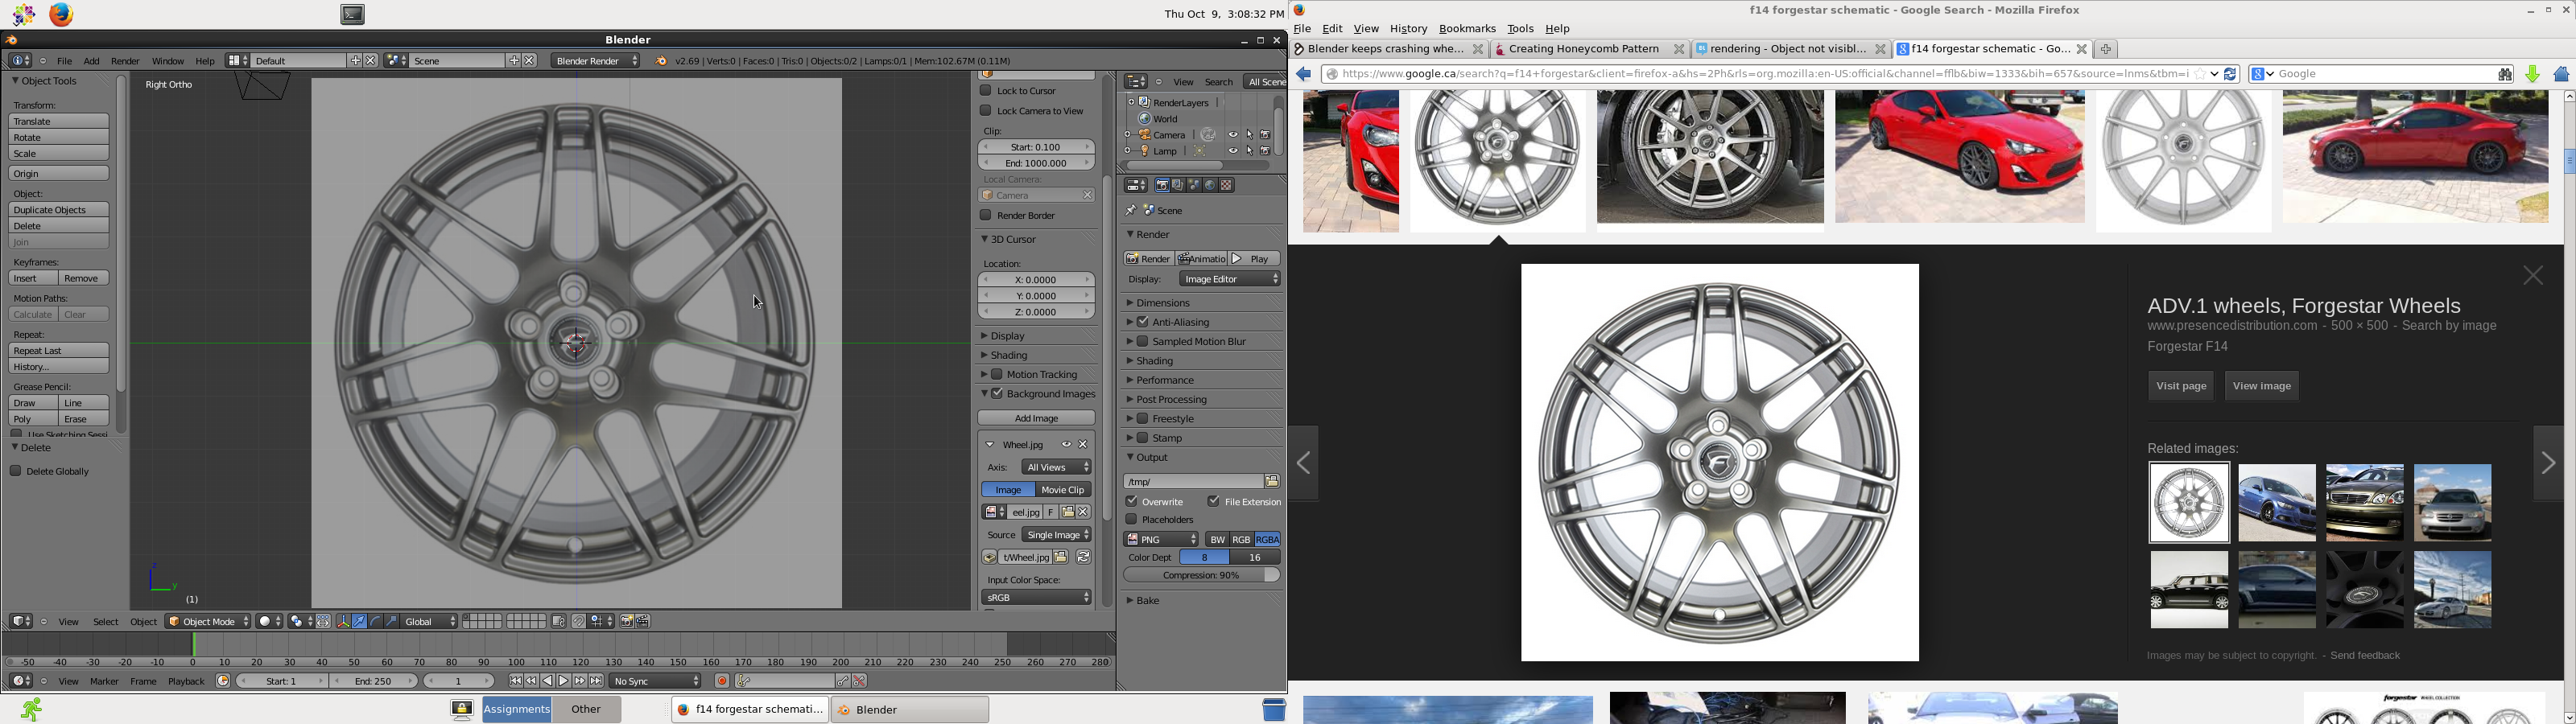Click the play animation arrow in timeline
Screen dimensions: 2576x724
coord(563,681)
